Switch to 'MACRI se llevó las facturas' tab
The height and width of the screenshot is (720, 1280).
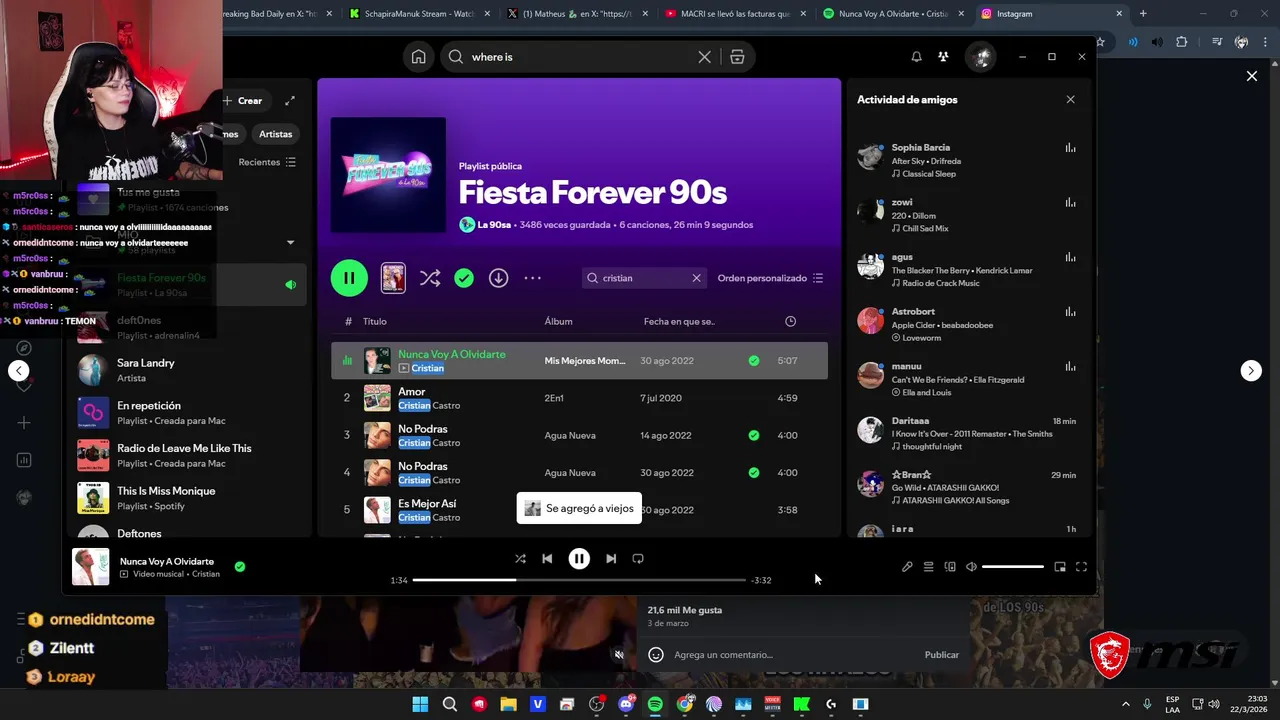click(734, 14)
